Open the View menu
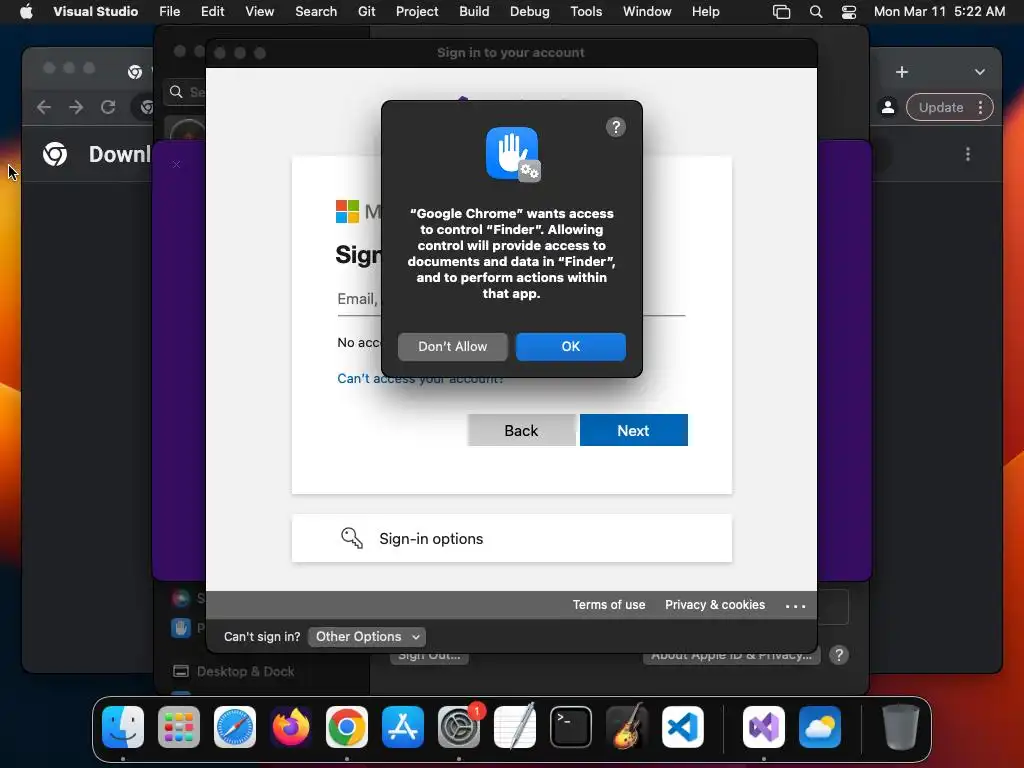Viewport: 1024px width, 768px height. pyautogui.click(x=259, y=11)
